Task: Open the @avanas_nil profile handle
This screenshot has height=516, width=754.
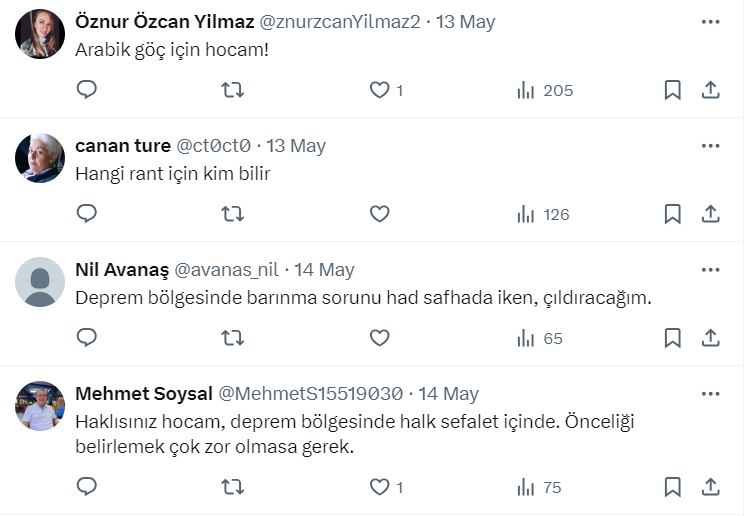Action: (228, 270)
